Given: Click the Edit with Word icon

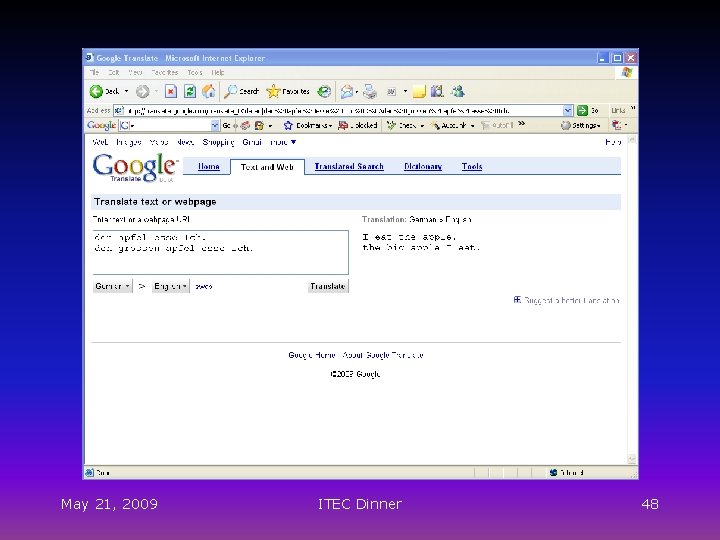Looking at the screenshot, I should coord(391,92).
